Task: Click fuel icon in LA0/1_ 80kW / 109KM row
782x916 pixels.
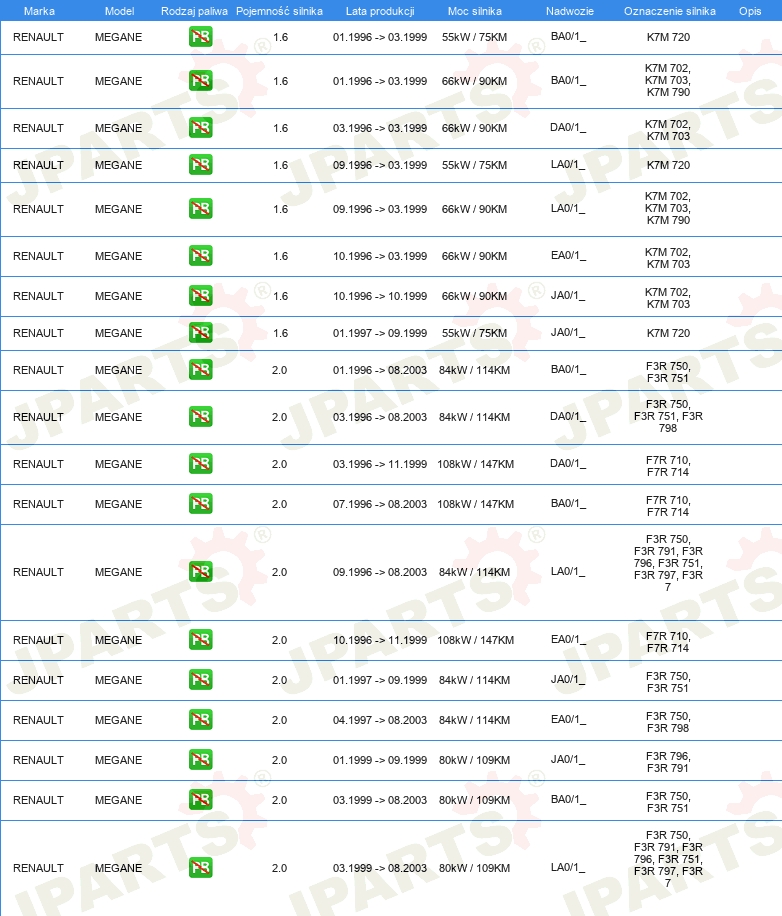Action: (200, 868)
